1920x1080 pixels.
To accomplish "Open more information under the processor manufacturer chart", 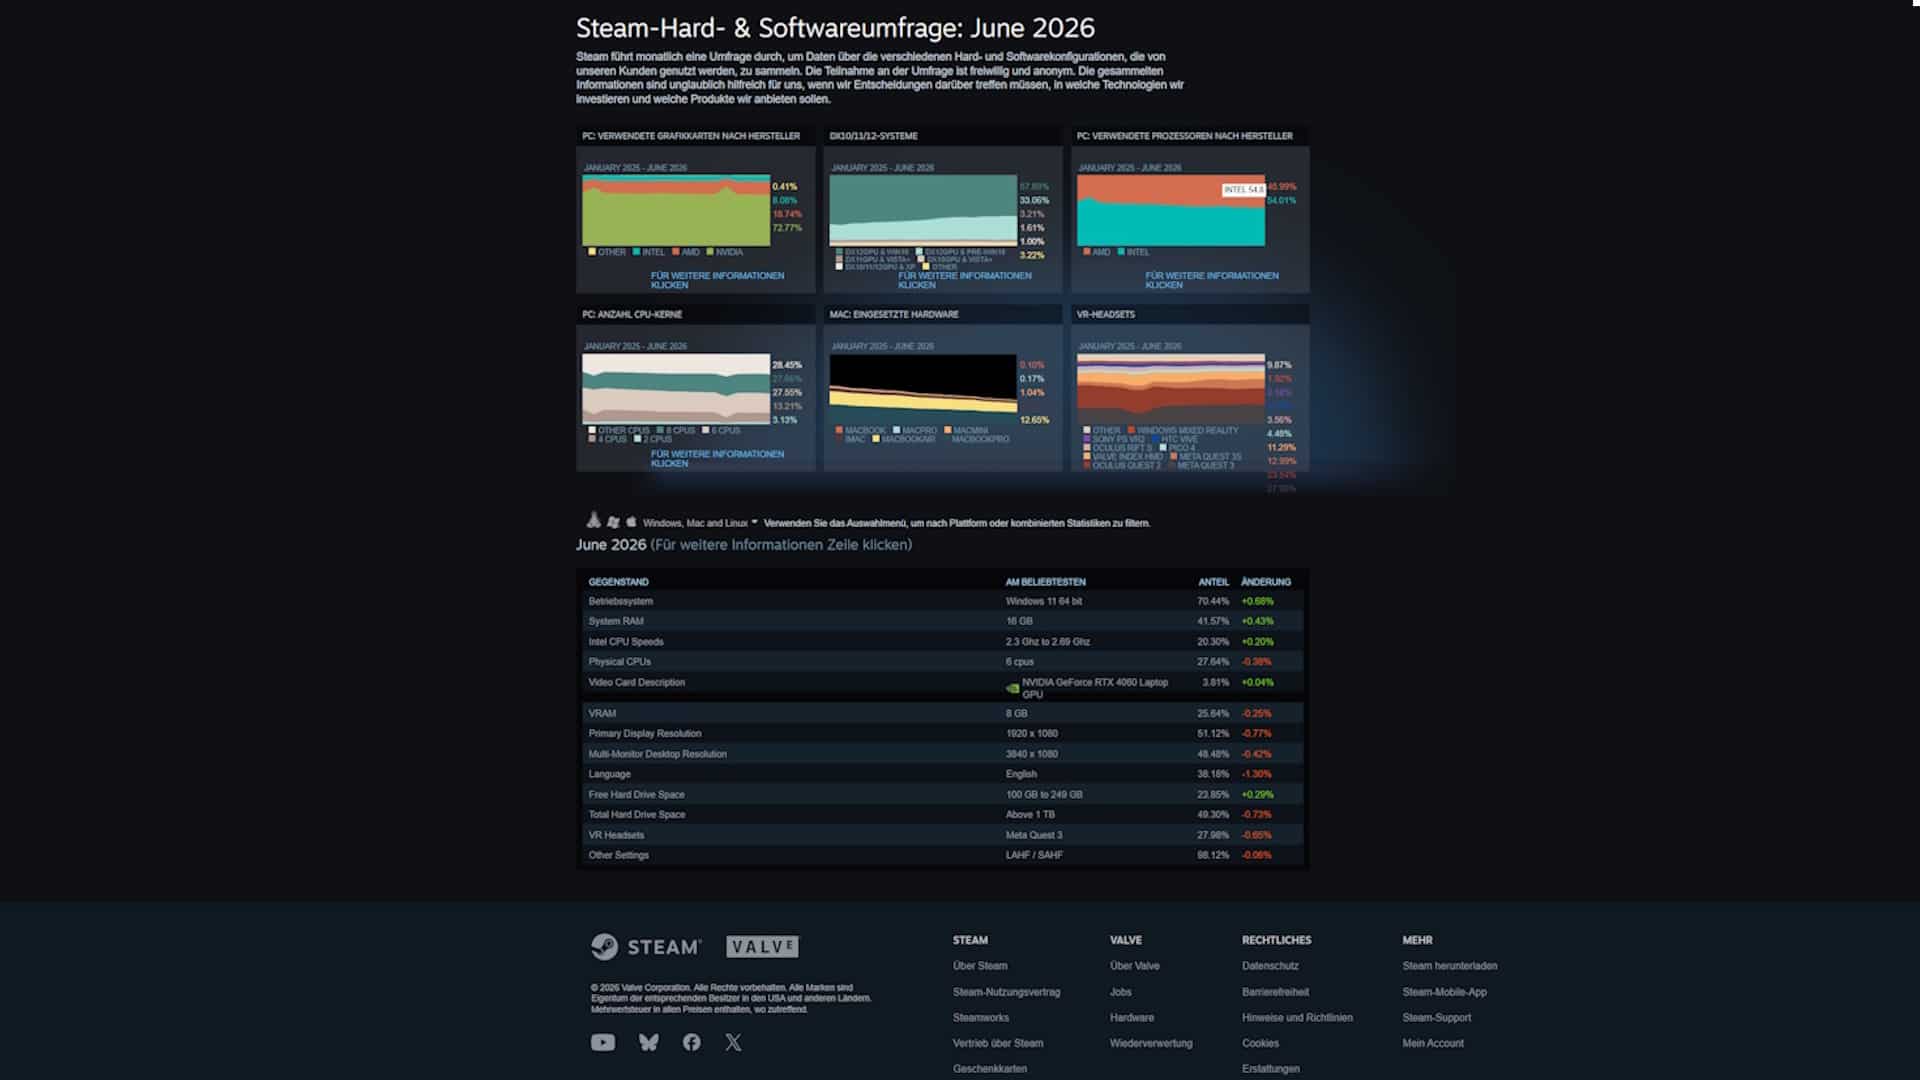I will (x=1212, y=280).
